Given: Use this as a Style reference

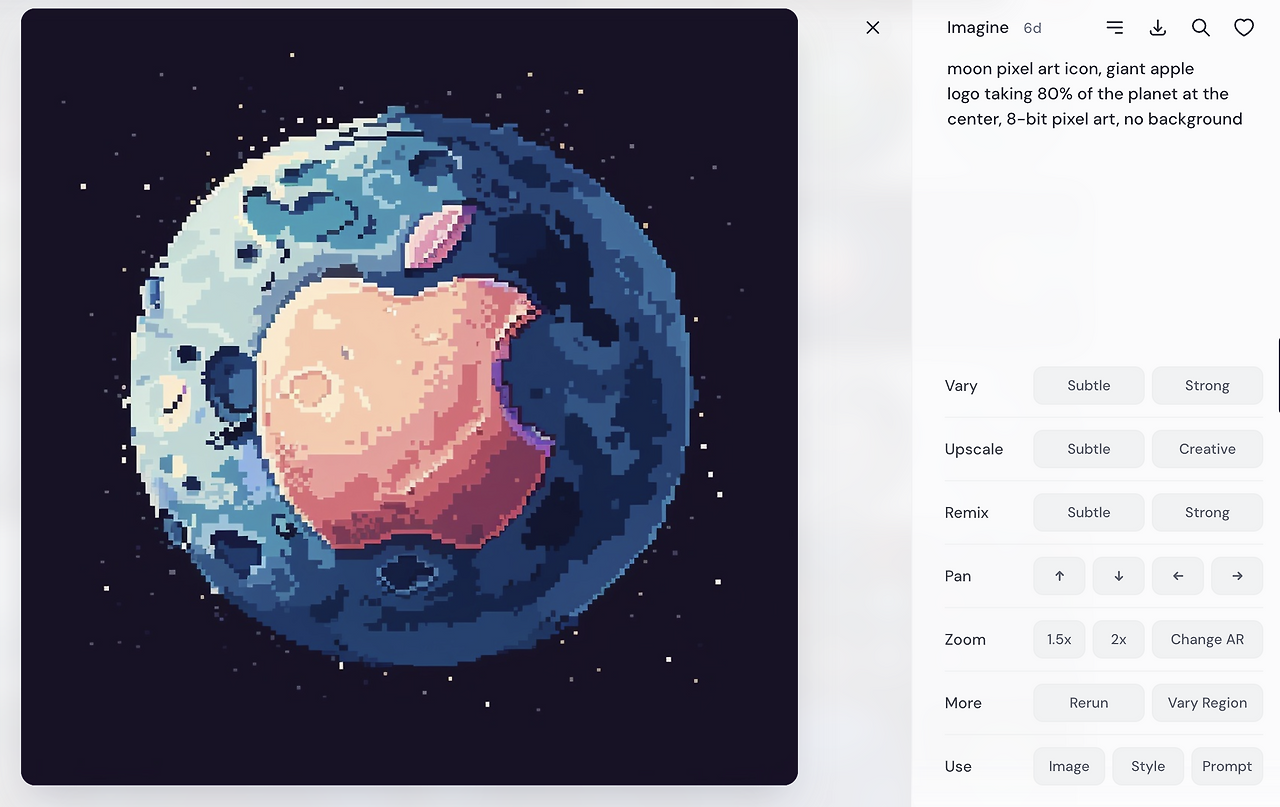Looking at the screenshot, I should pos(1148,767).
